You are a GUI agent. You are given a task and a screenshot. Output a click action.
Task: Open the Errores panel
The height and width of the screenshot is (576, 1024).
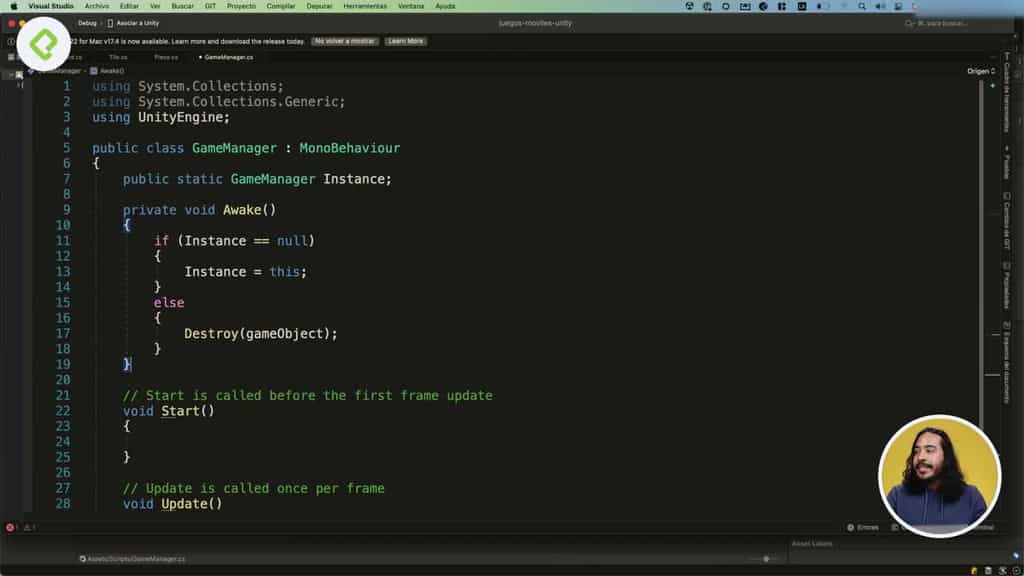coord(863,528)
